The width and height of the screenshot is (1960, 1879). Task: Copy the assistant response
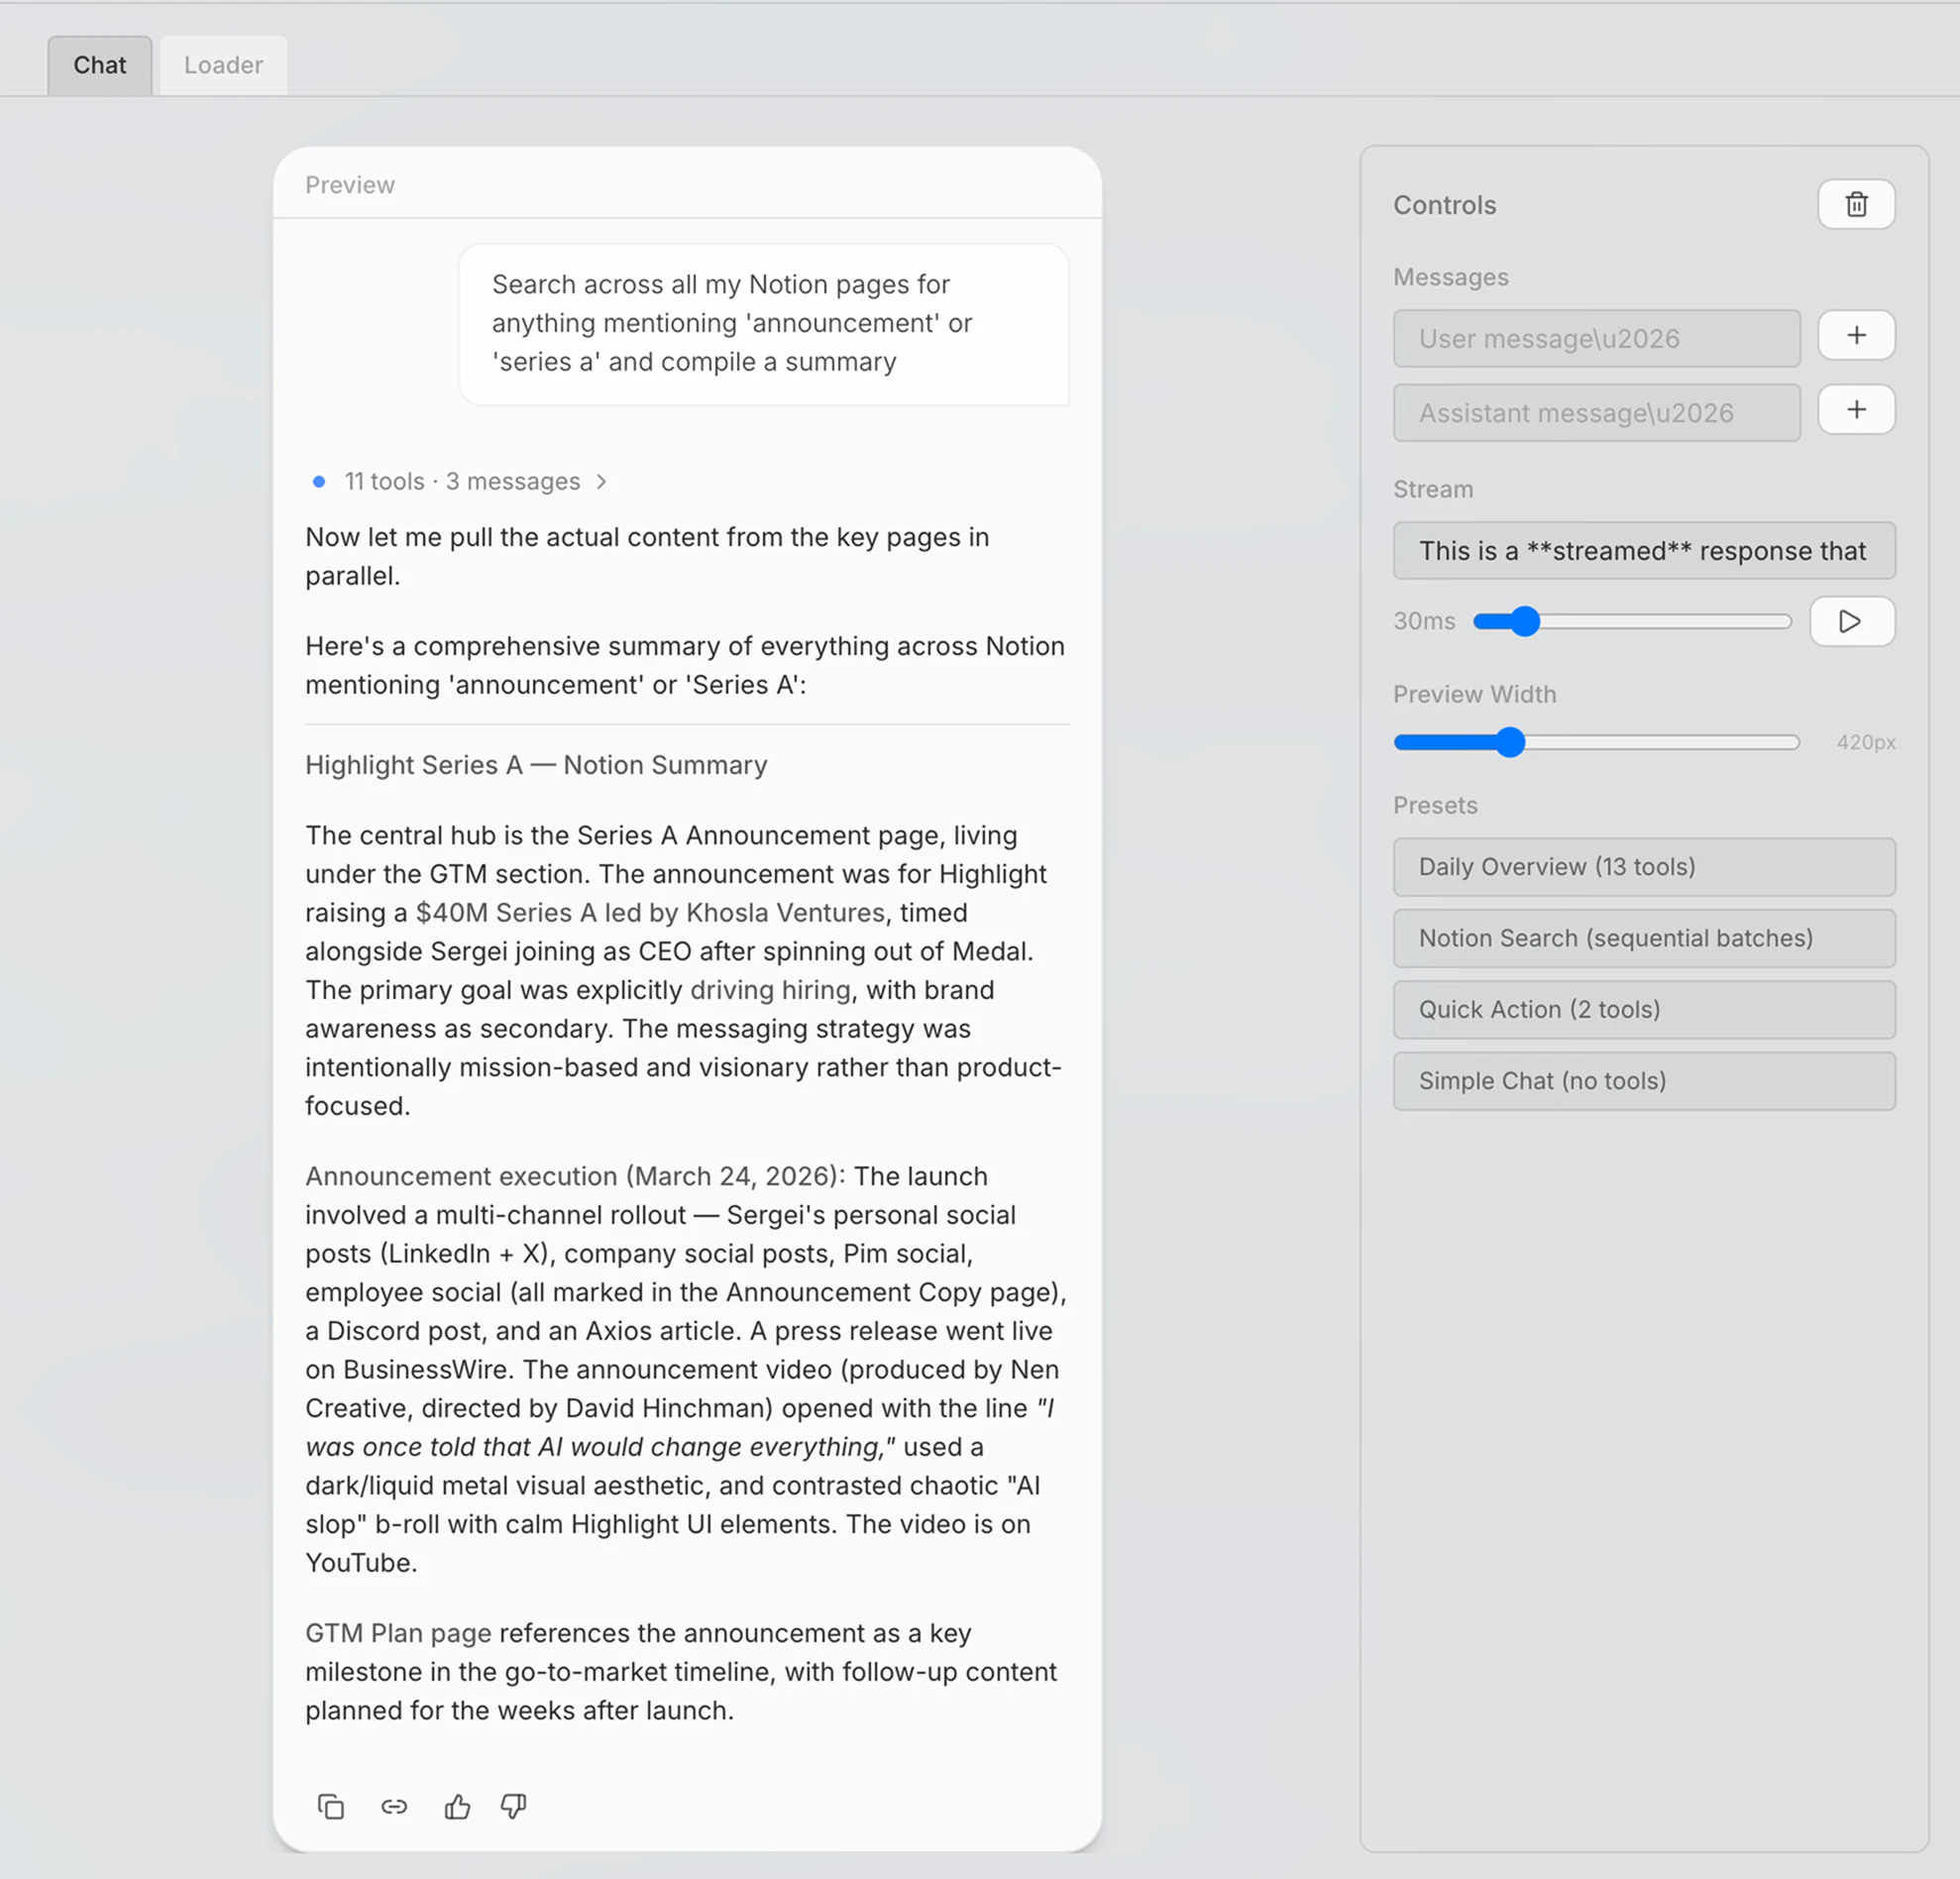[331, 1806]
